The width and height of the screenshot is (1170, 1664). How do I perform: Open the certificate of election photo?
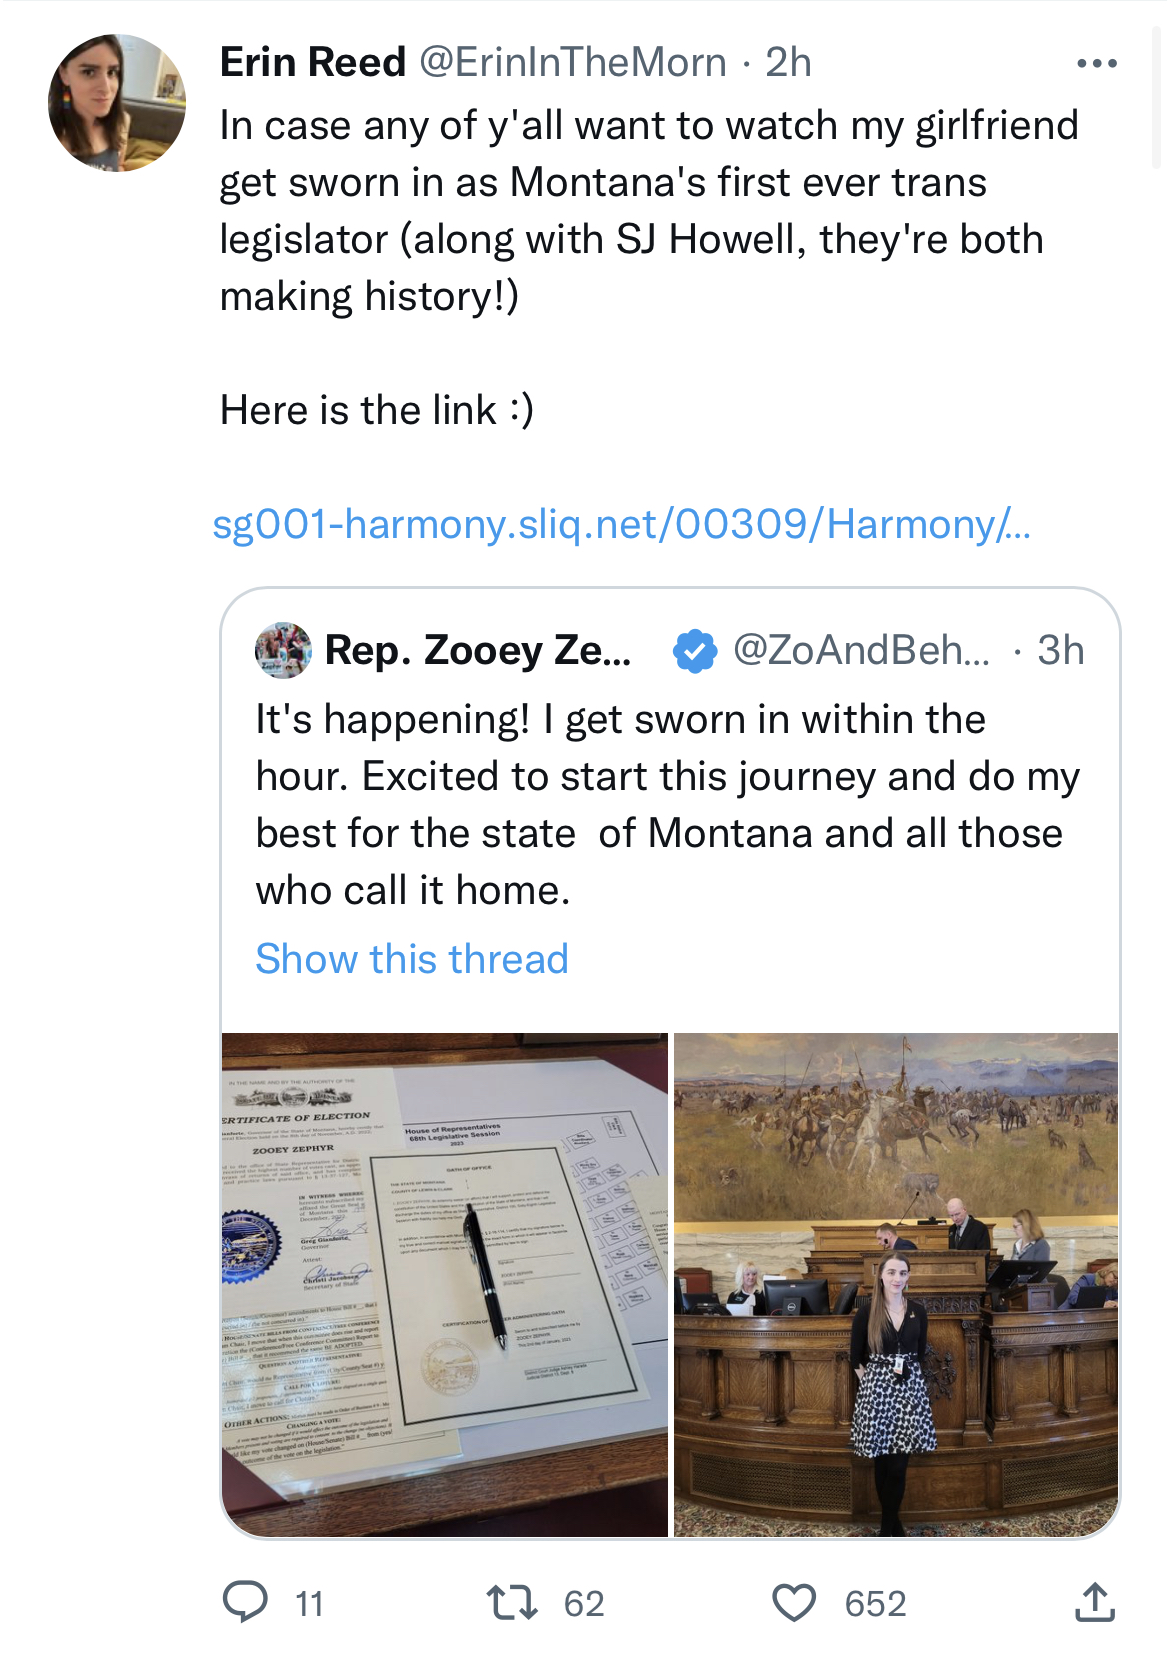tap(444, 1284)
